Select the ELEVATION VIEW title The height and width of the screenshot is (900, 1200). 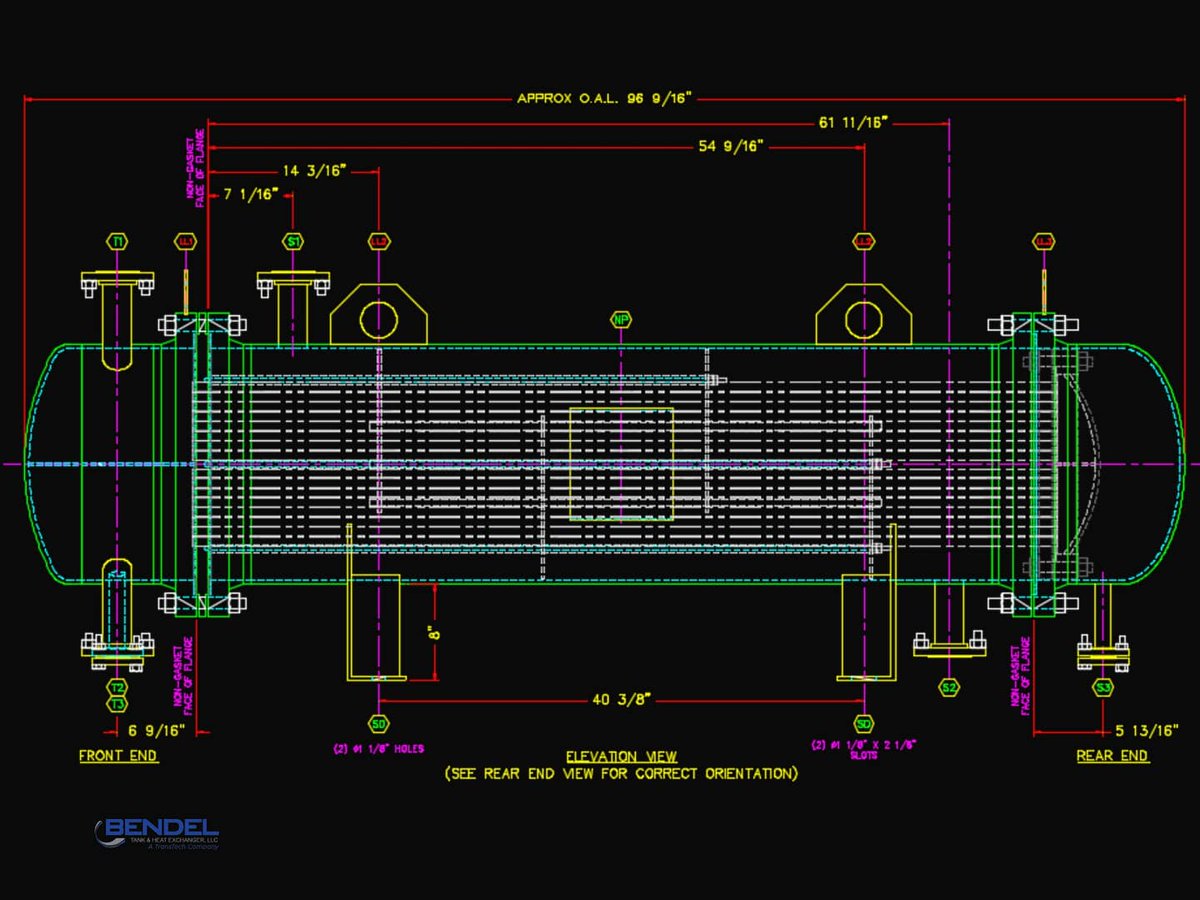pyautogui.click(x=621, y=757)
